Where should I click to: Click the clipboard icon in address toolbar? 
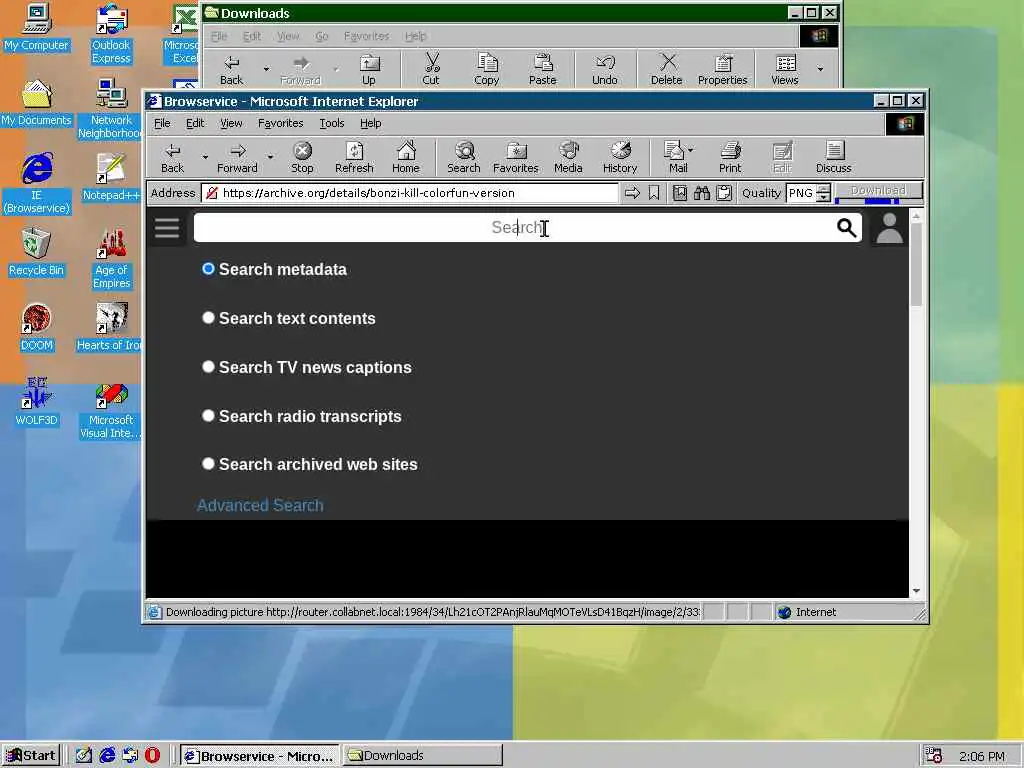(724, 193)
